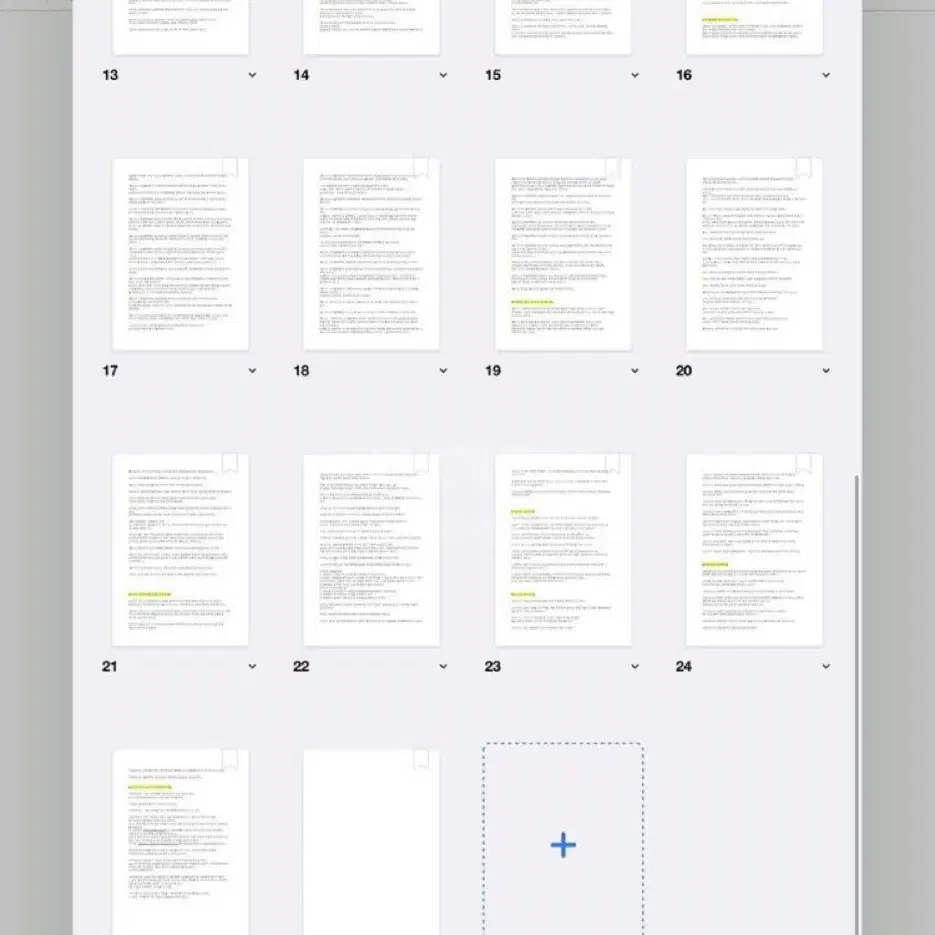Show the page 22 options menu chevron
935x935 pixels.
(443, 667)
